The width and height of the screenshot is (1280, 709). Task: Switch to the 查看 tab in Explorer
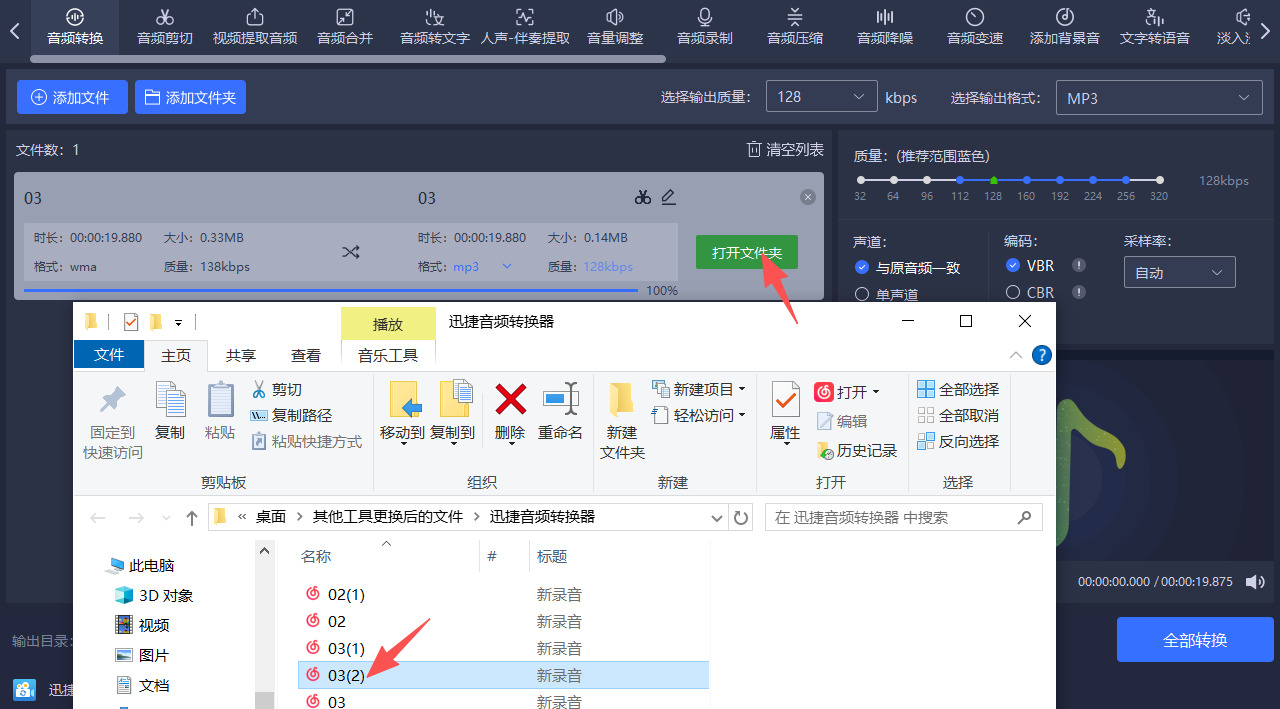pos(305,354)
